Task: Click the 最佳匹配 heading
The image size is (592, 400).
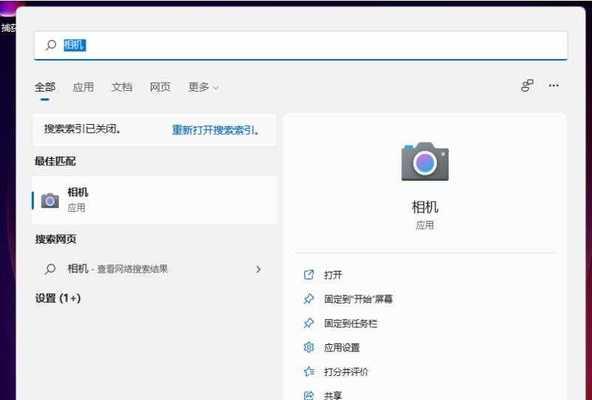Action: point(55,161)
